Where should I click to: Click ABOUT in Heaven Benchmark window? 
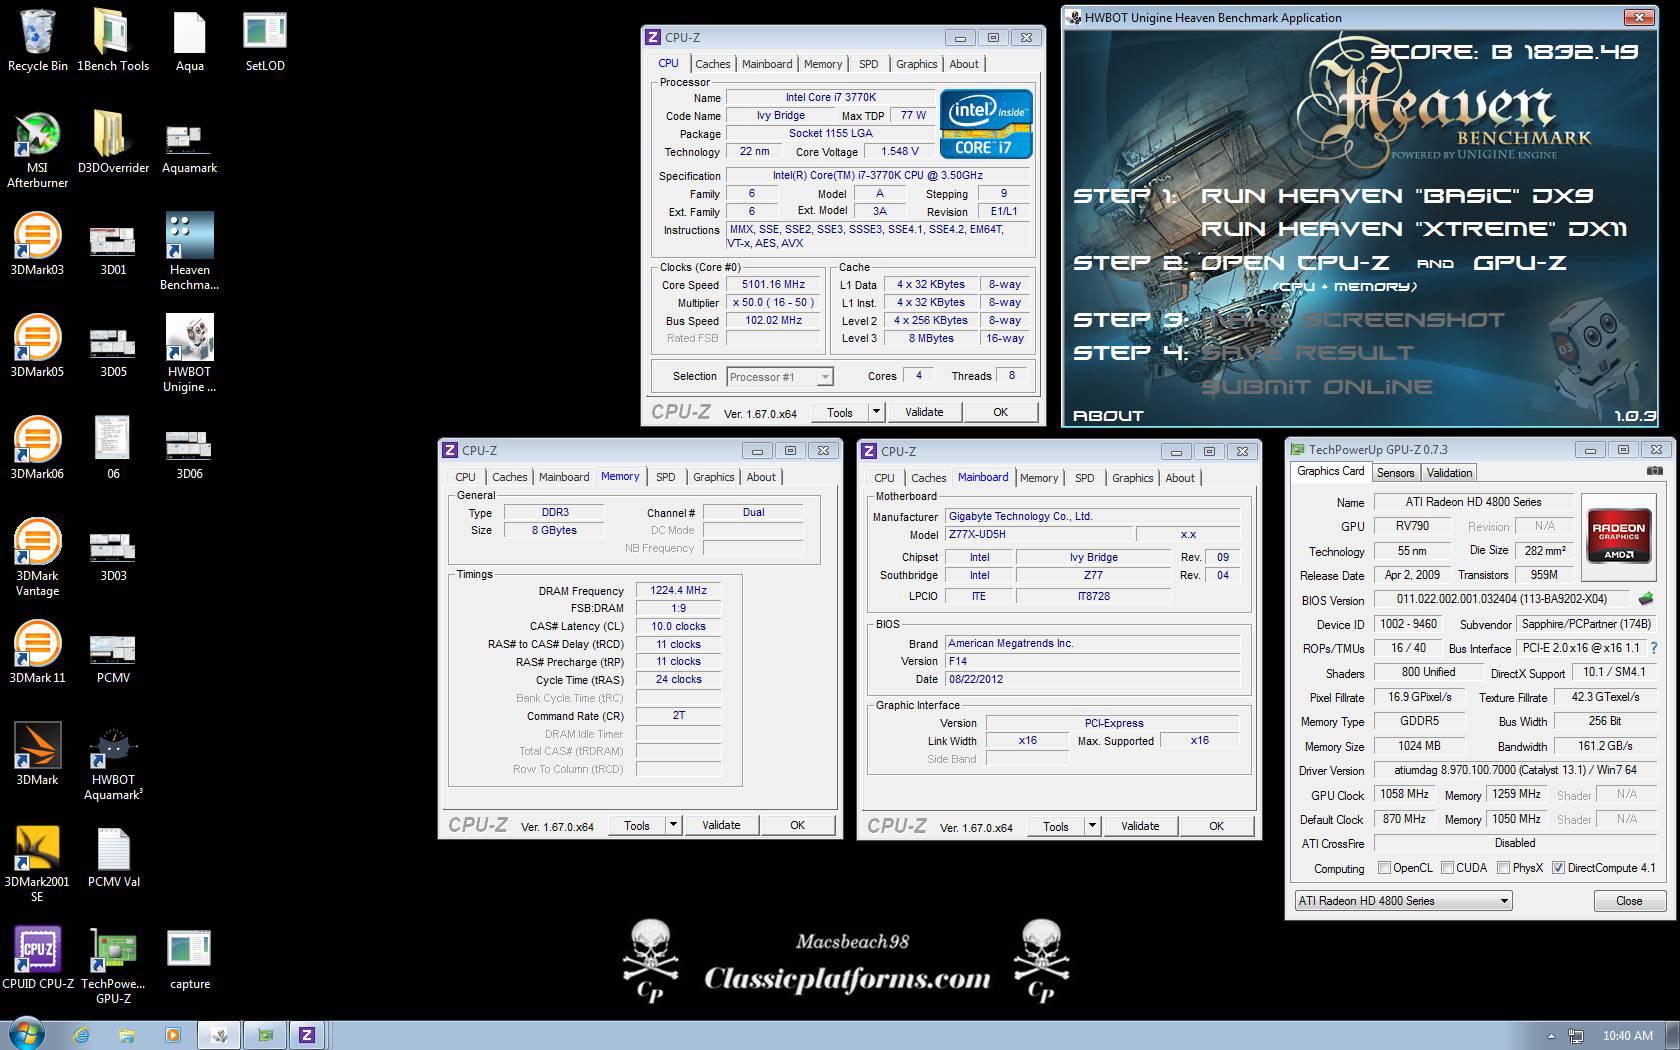[1108, 415]
